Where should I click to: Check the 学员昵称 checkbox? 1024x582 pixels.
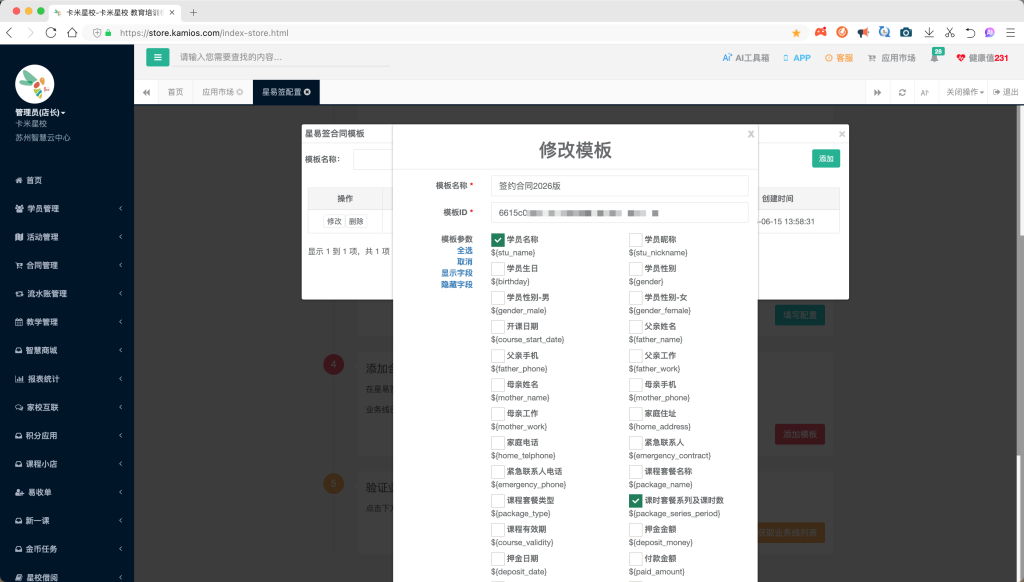[635, 240]
